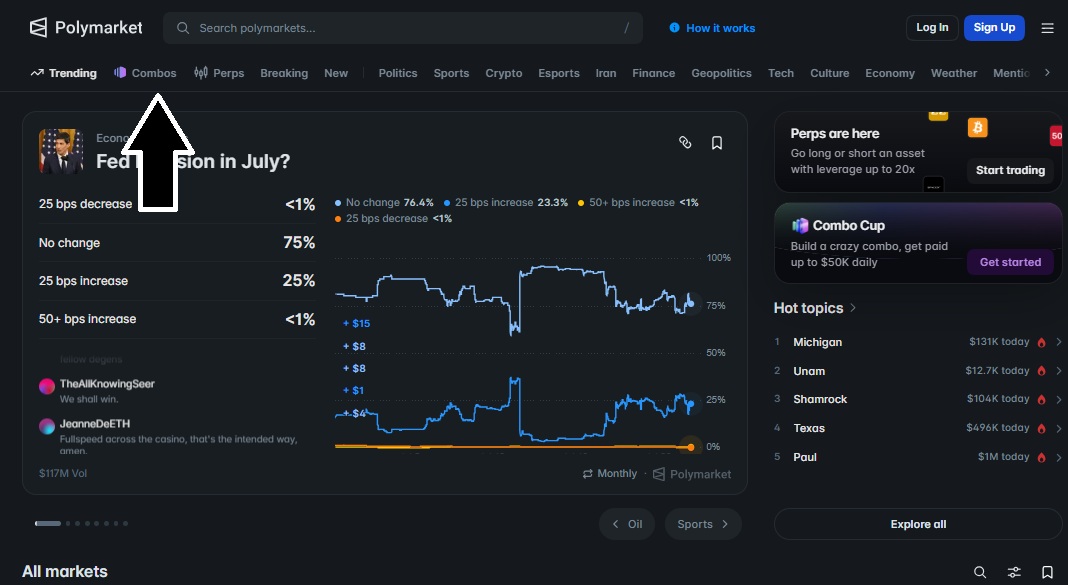Viewport: 1068px width, 585px height.
Task: Select the Trending tab
Action: pyautogui.click(x=64, y=73)
